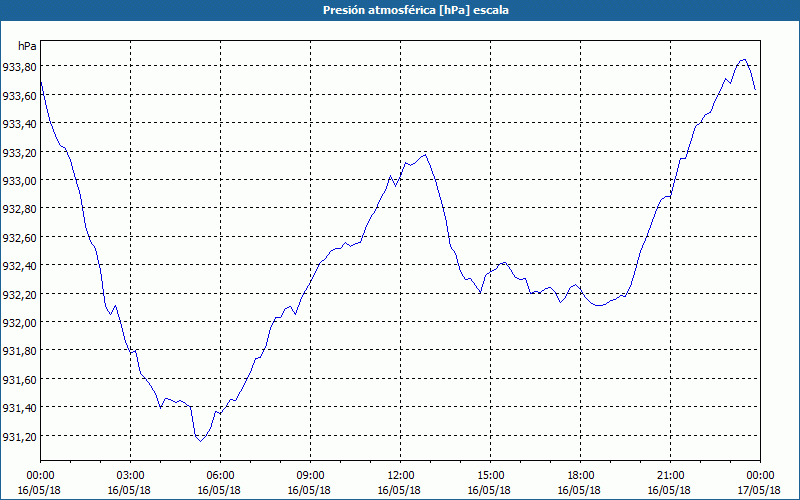
Task: Click the 931,40 y-axis value
Action: pos(19,407)
